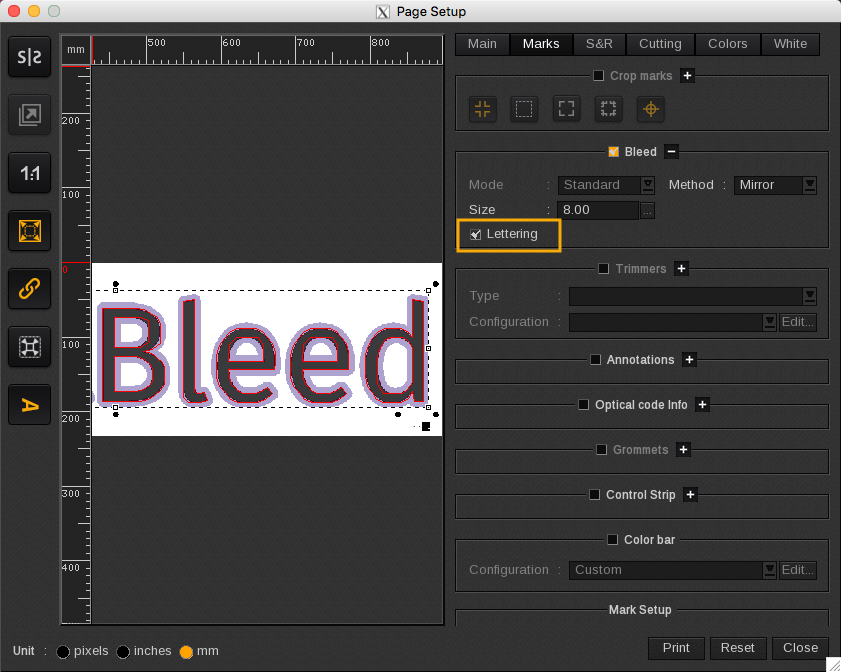Screen dimensions: 841x672
Task: Uncheck the Lettering checkbox
Action: [475, 234]
